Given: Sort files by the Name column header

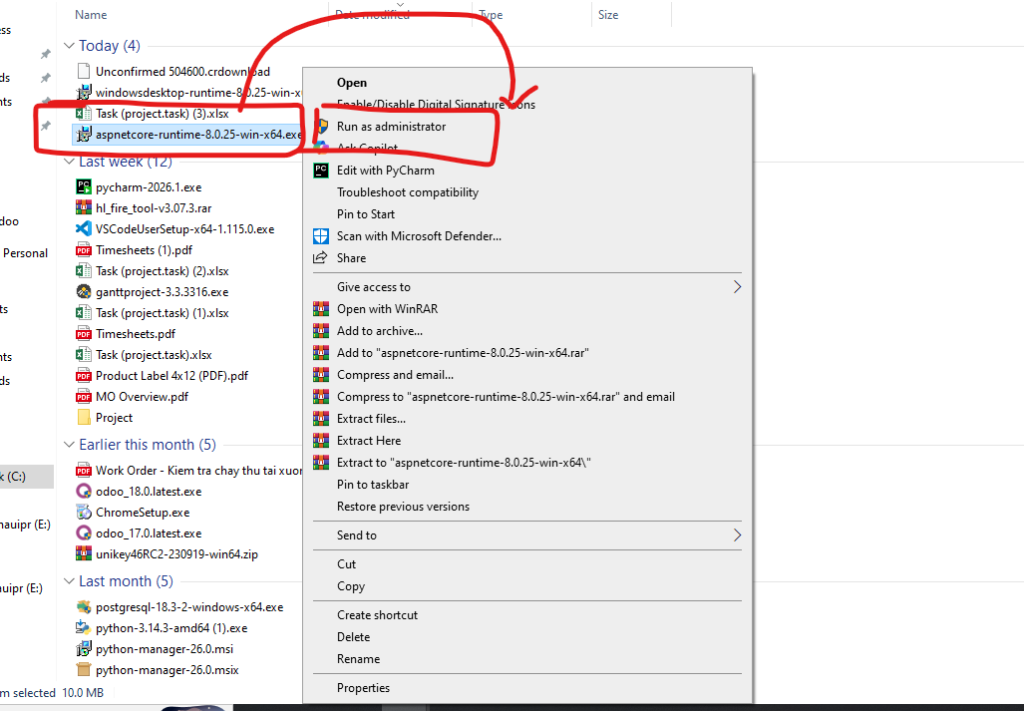Looking at the screenshot, I should pos(91,15).
